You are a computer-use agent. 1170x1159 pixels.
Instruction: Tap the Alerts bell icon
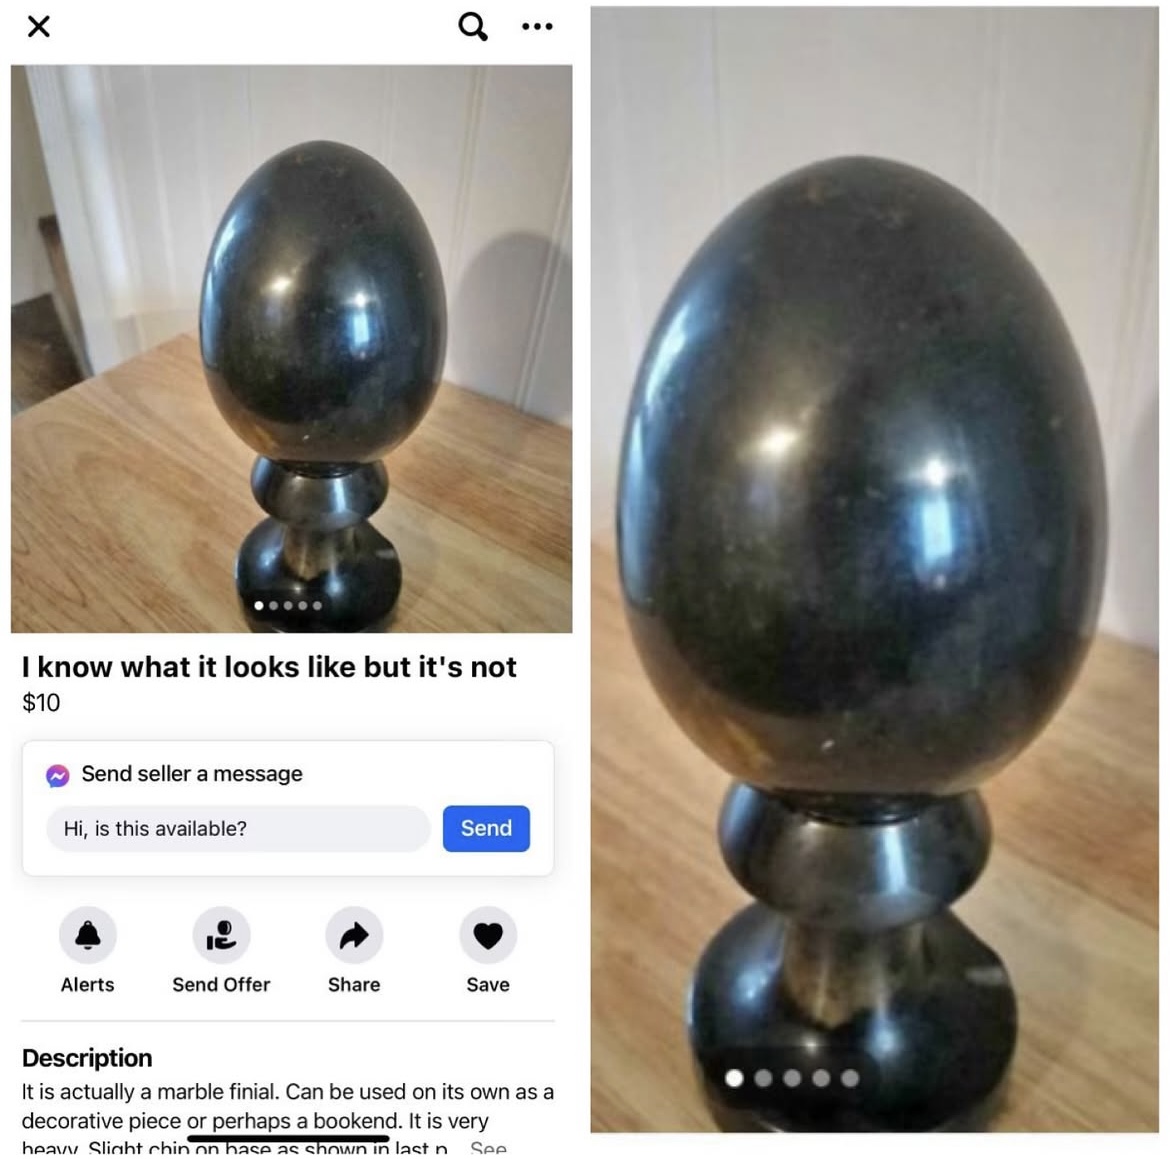coord(88,935)
